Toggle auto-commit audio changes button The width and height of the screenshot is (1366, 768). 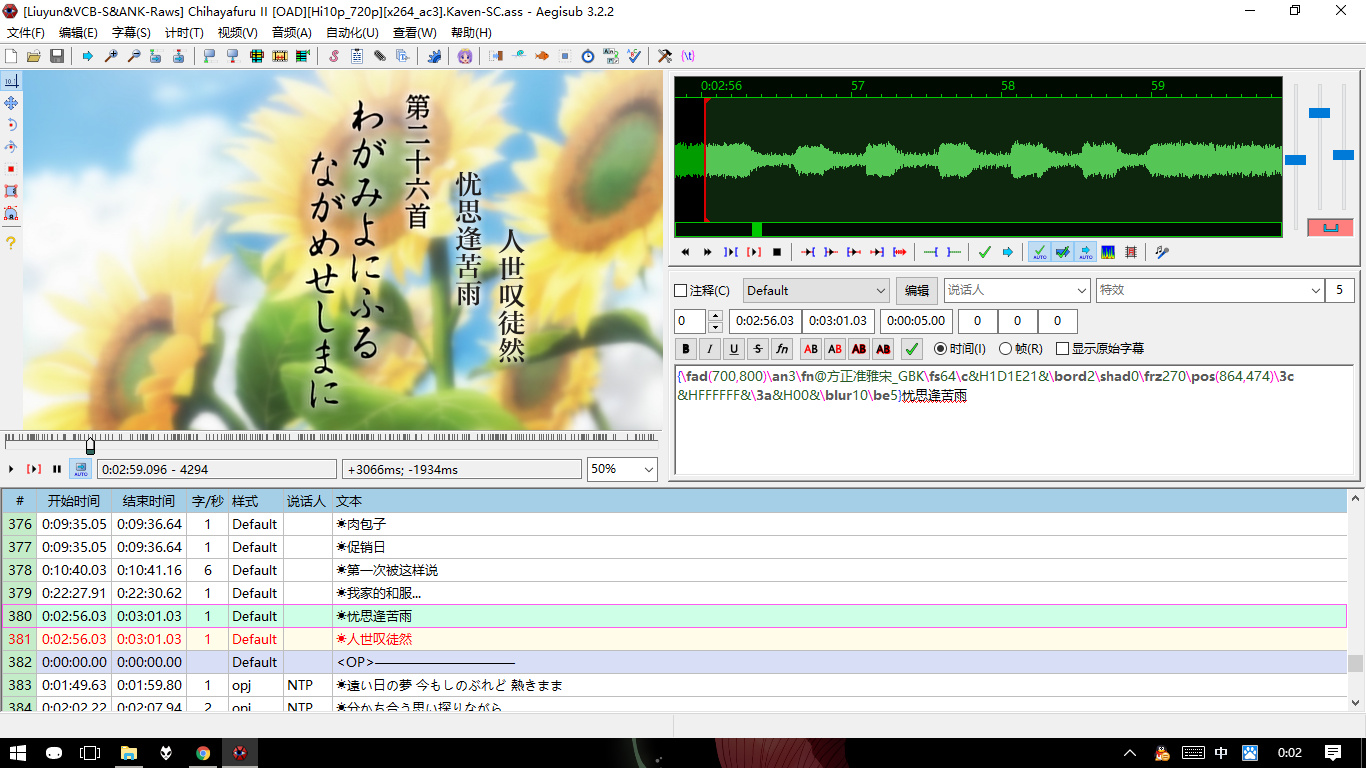tap(1040, 252)
